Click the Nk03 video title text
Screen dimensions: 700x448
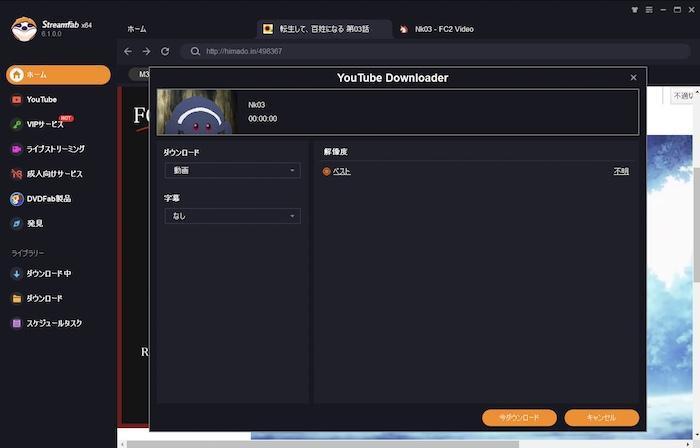click(x=257, y=105)
